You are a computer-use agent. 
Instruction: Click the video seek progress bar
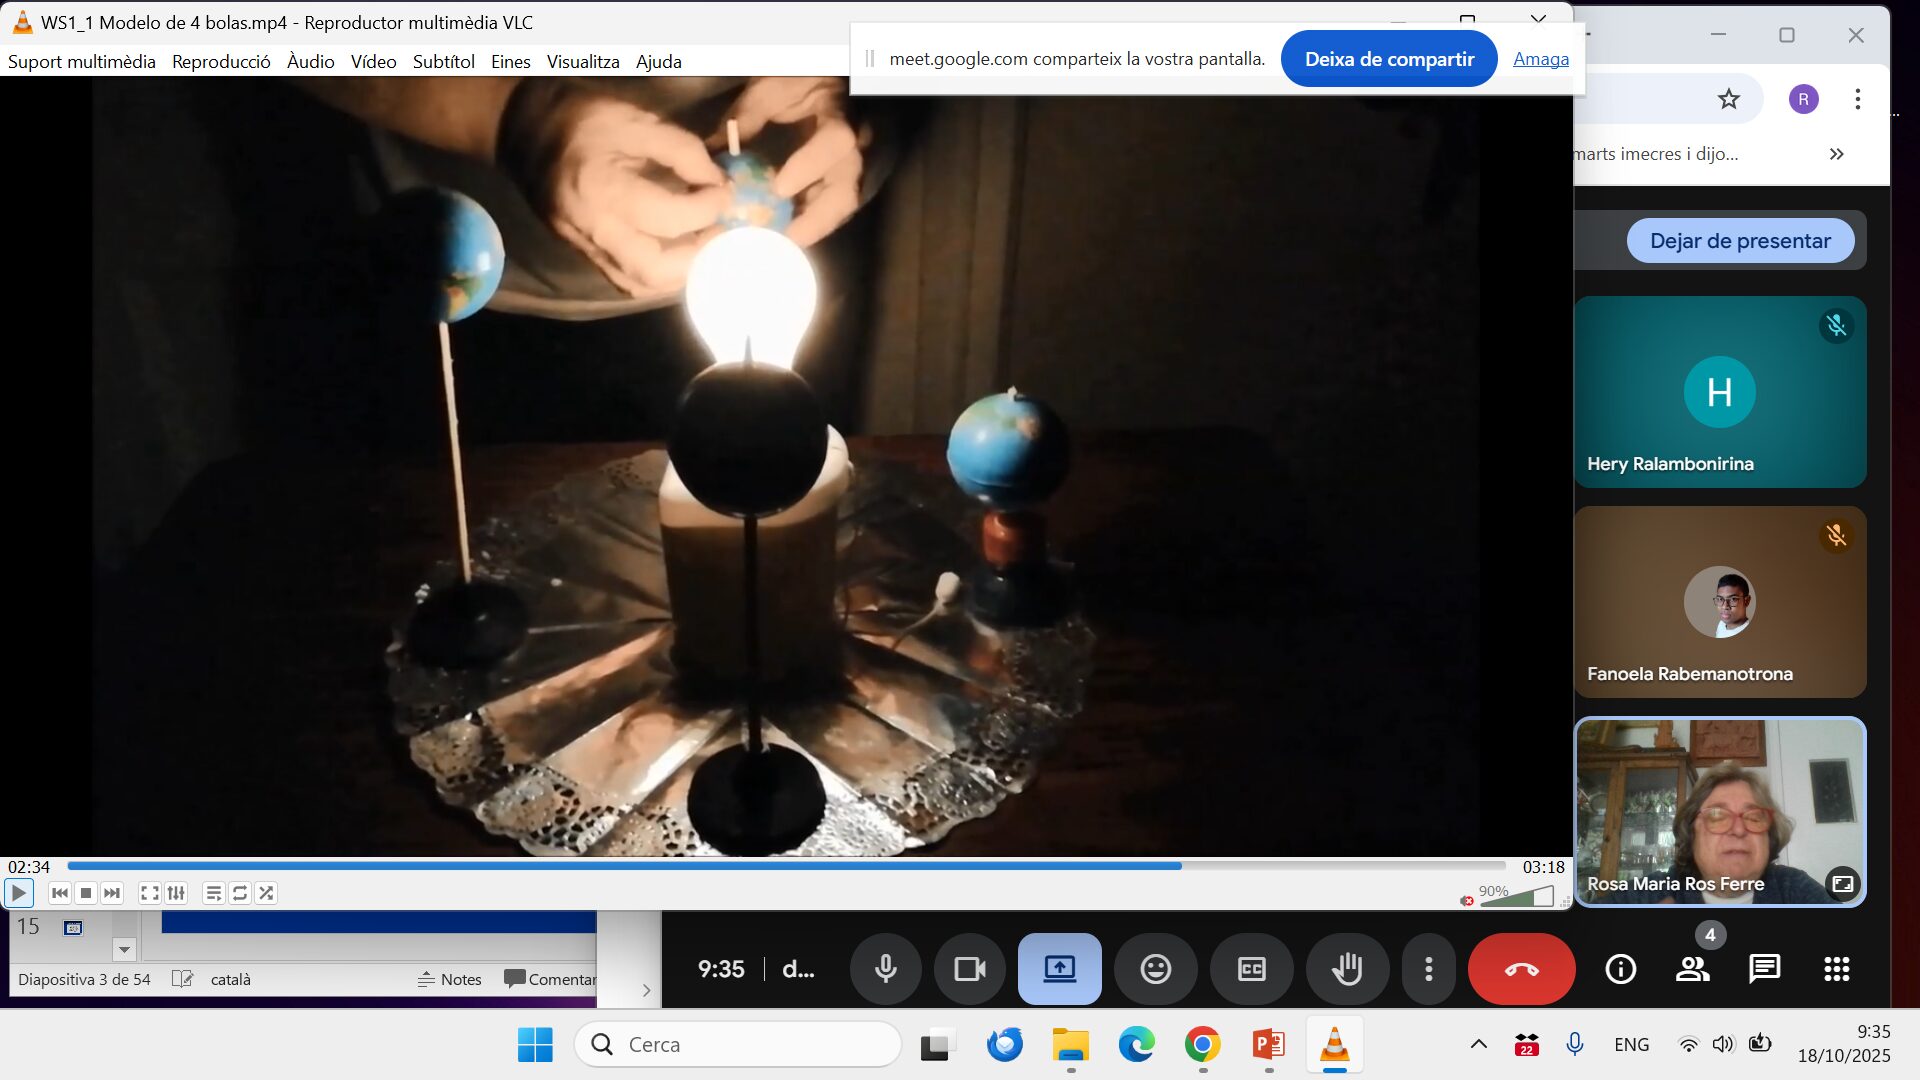click(786, 866)
